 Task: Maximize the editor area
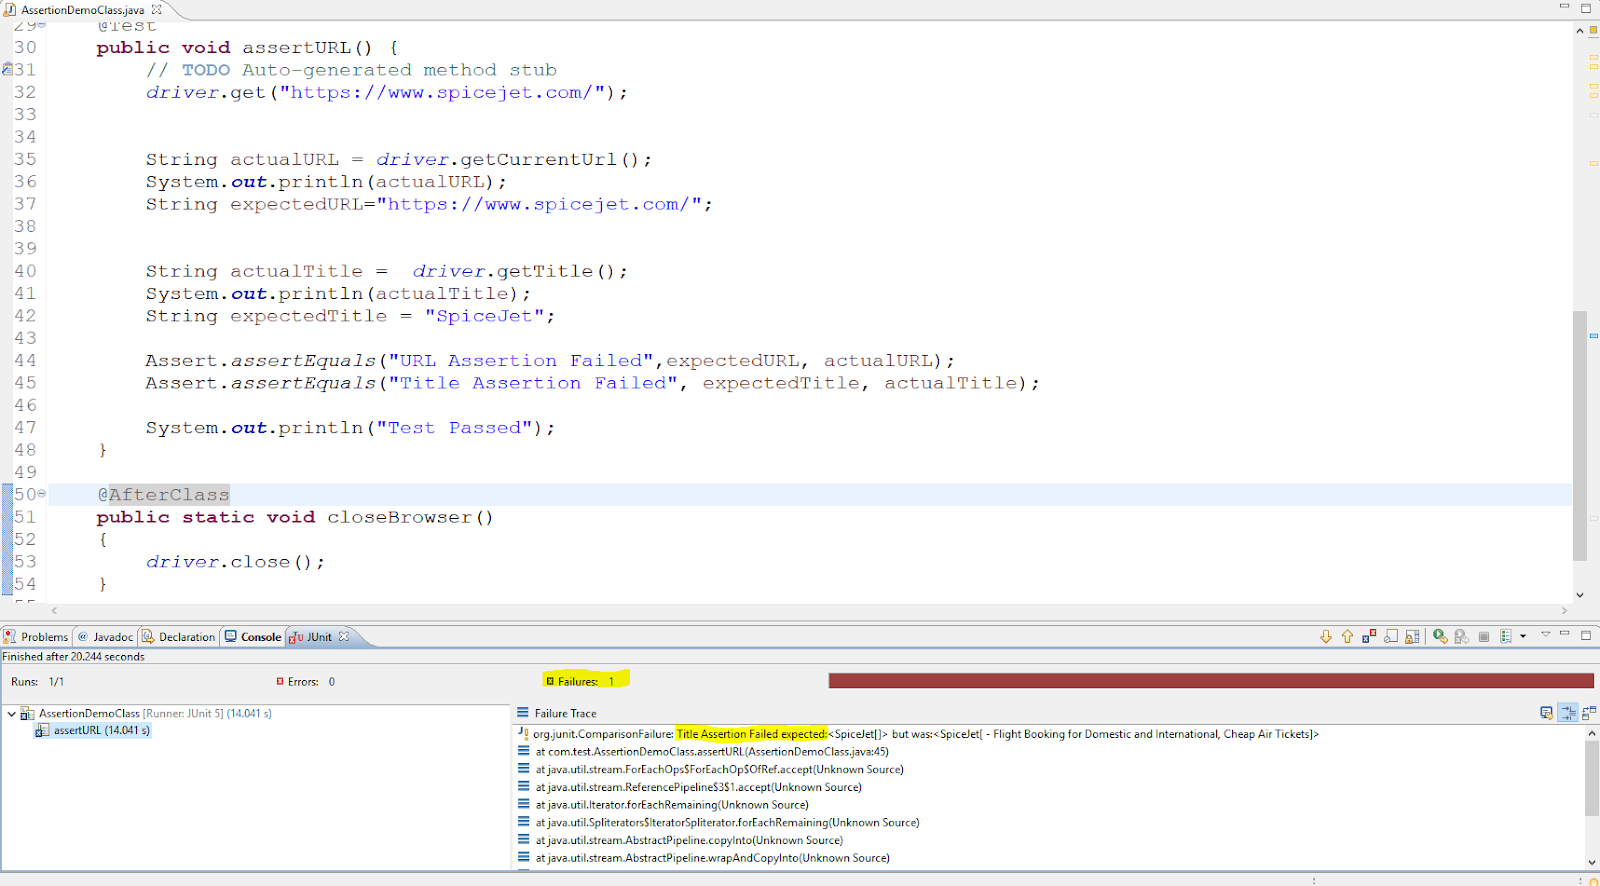1586,8
